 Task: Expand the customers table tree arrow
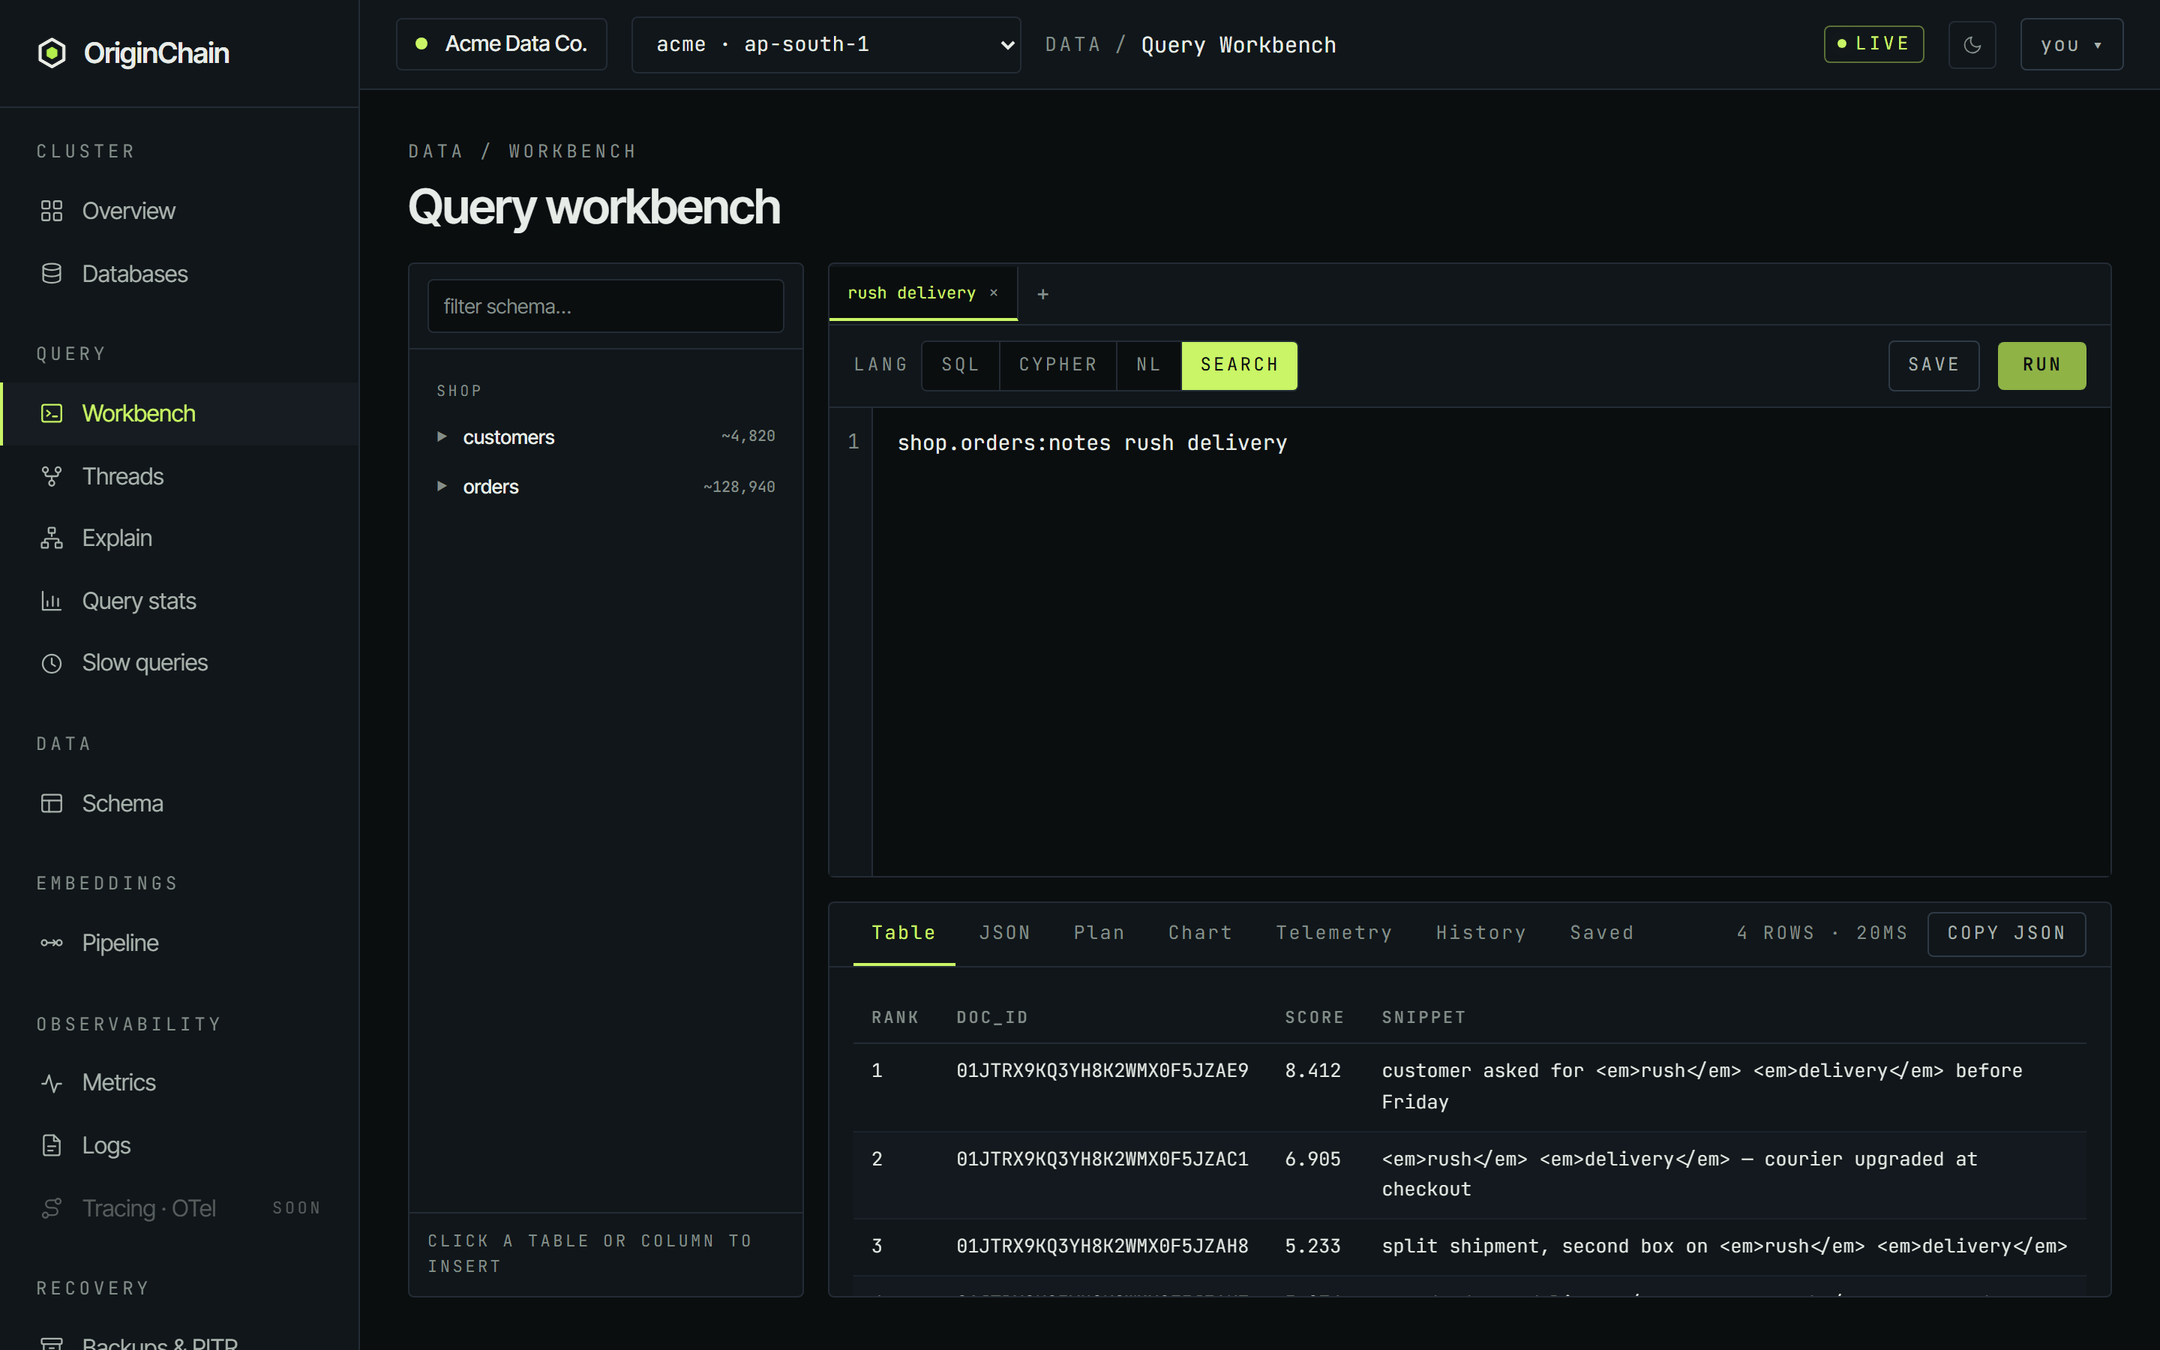[441, 437]
